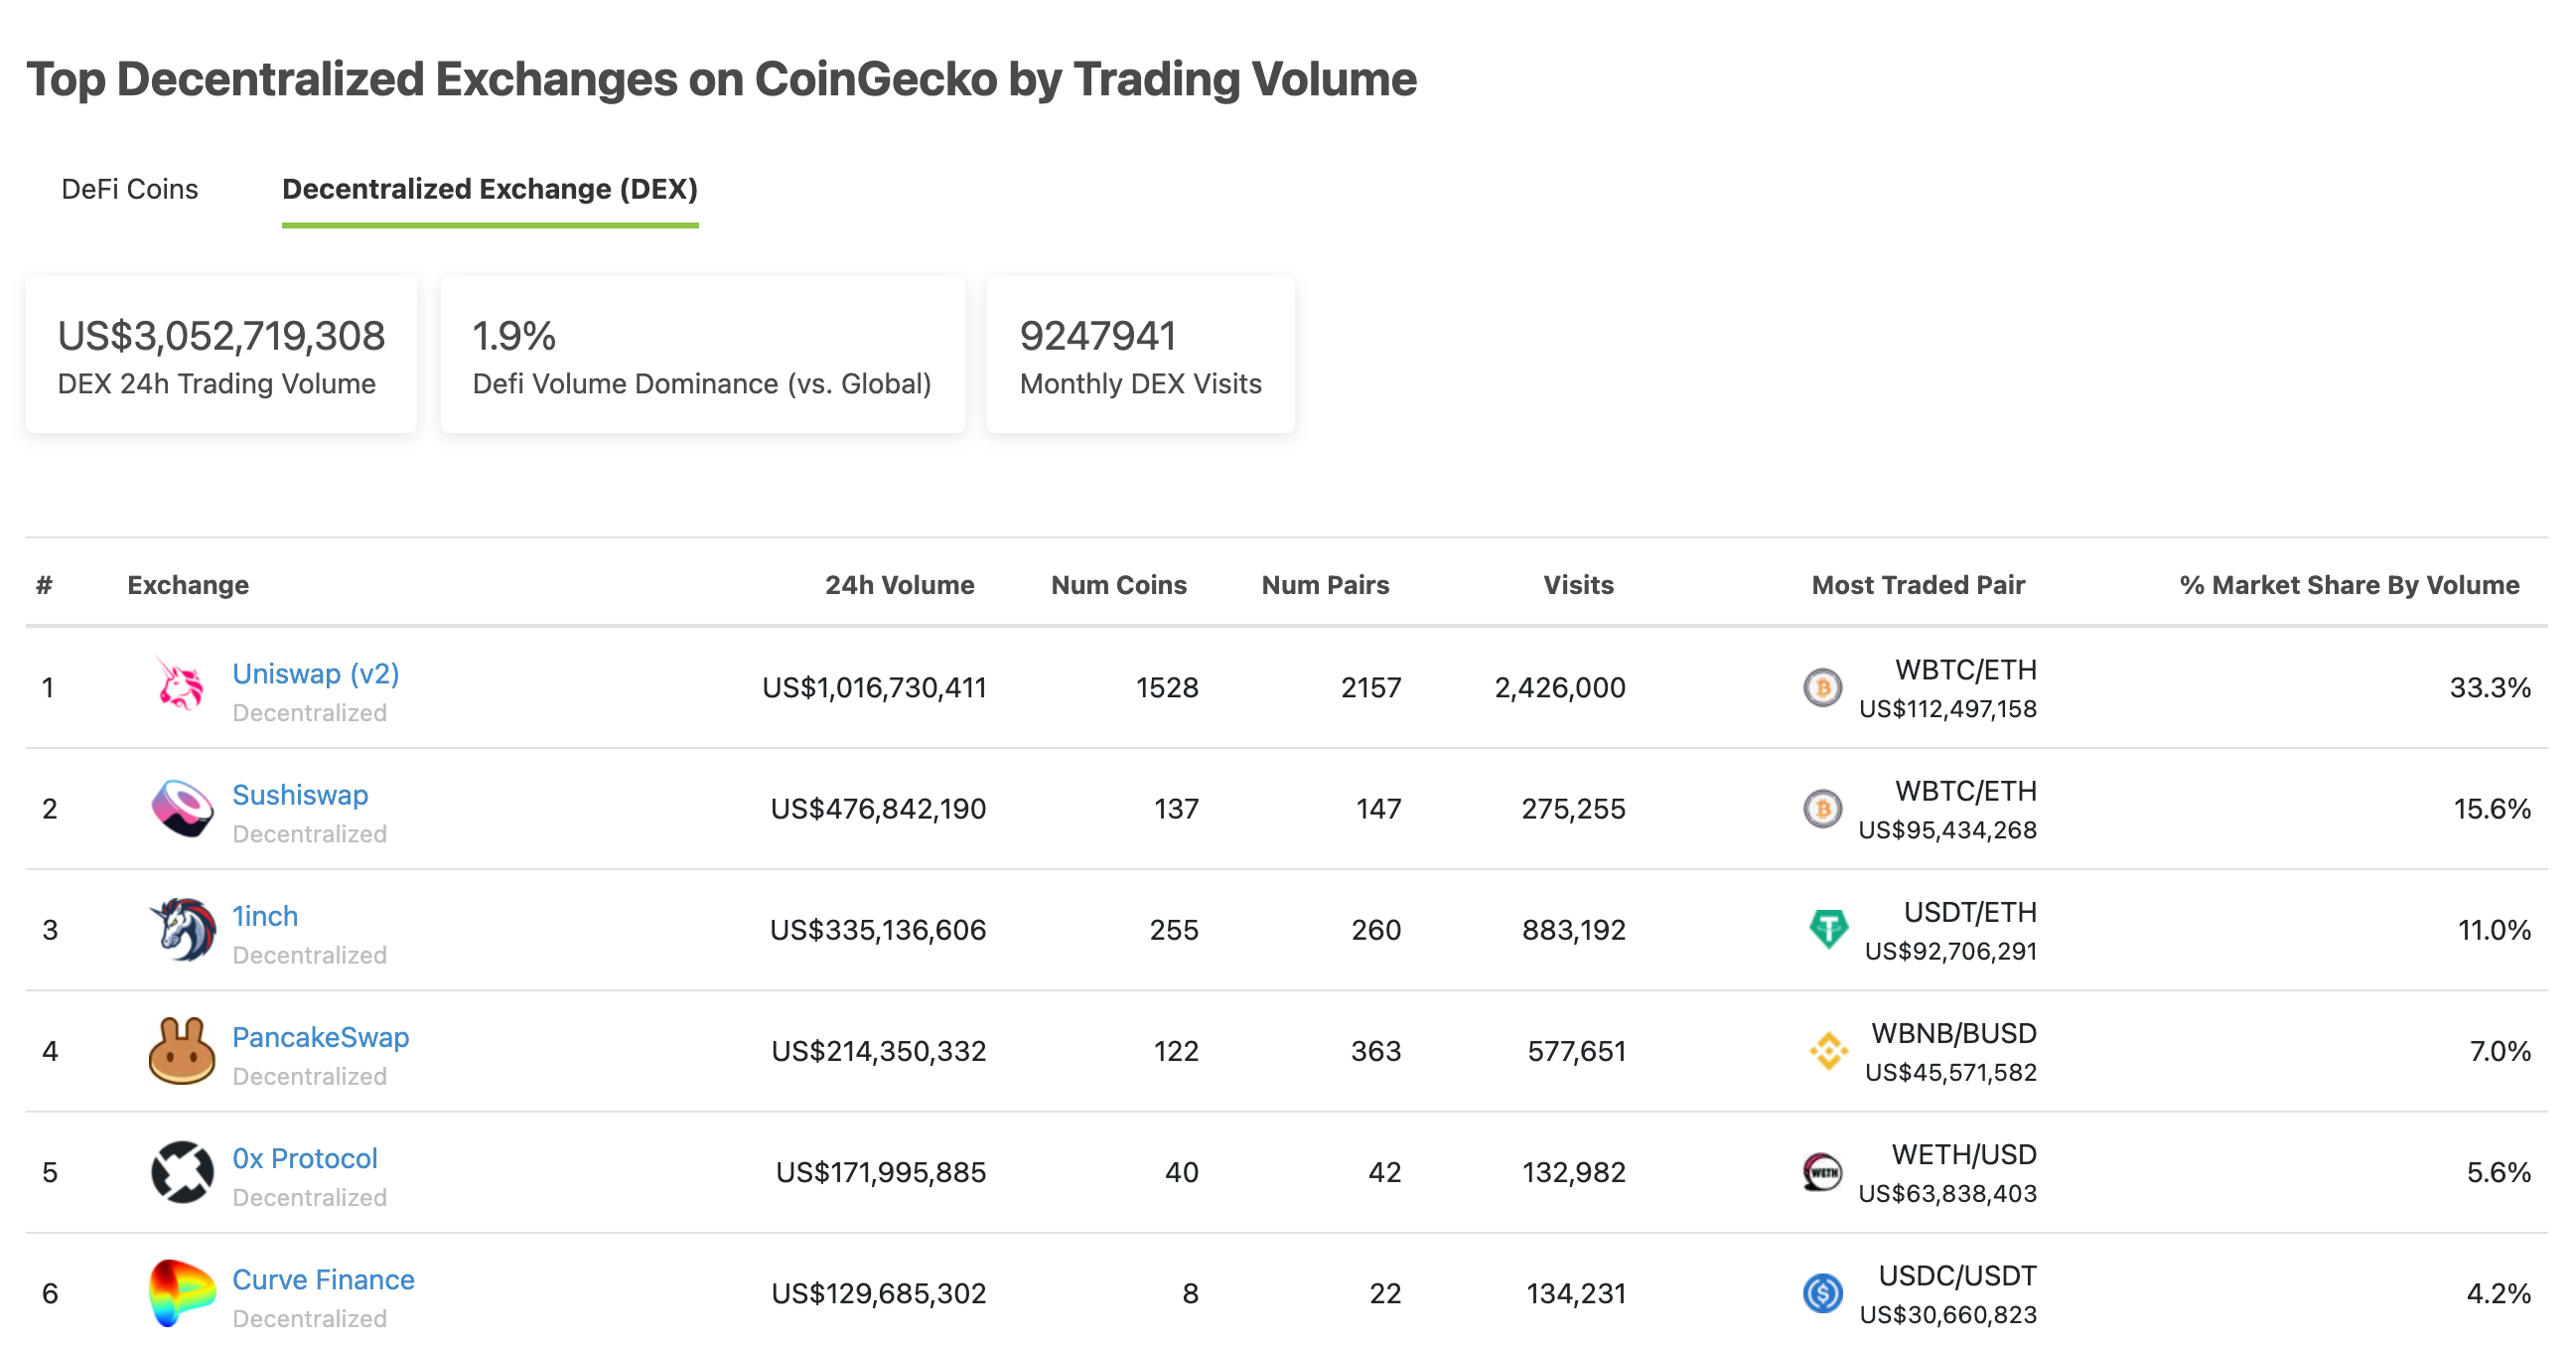Sort by the Exchange column header
This screenshot has width=2576, height=1349.
click(188, 584)
